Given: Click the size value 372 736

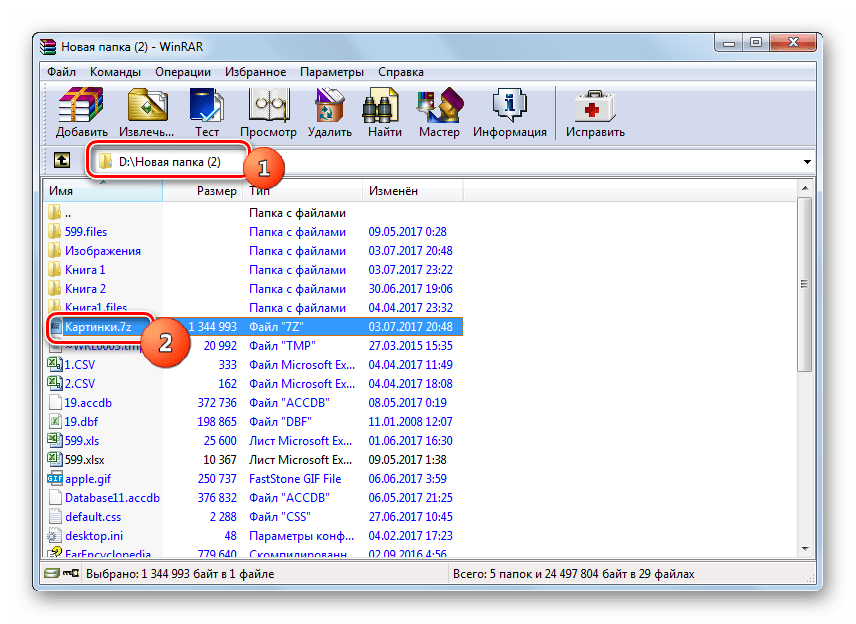Looking at the screenshot, I should [217, 402].
